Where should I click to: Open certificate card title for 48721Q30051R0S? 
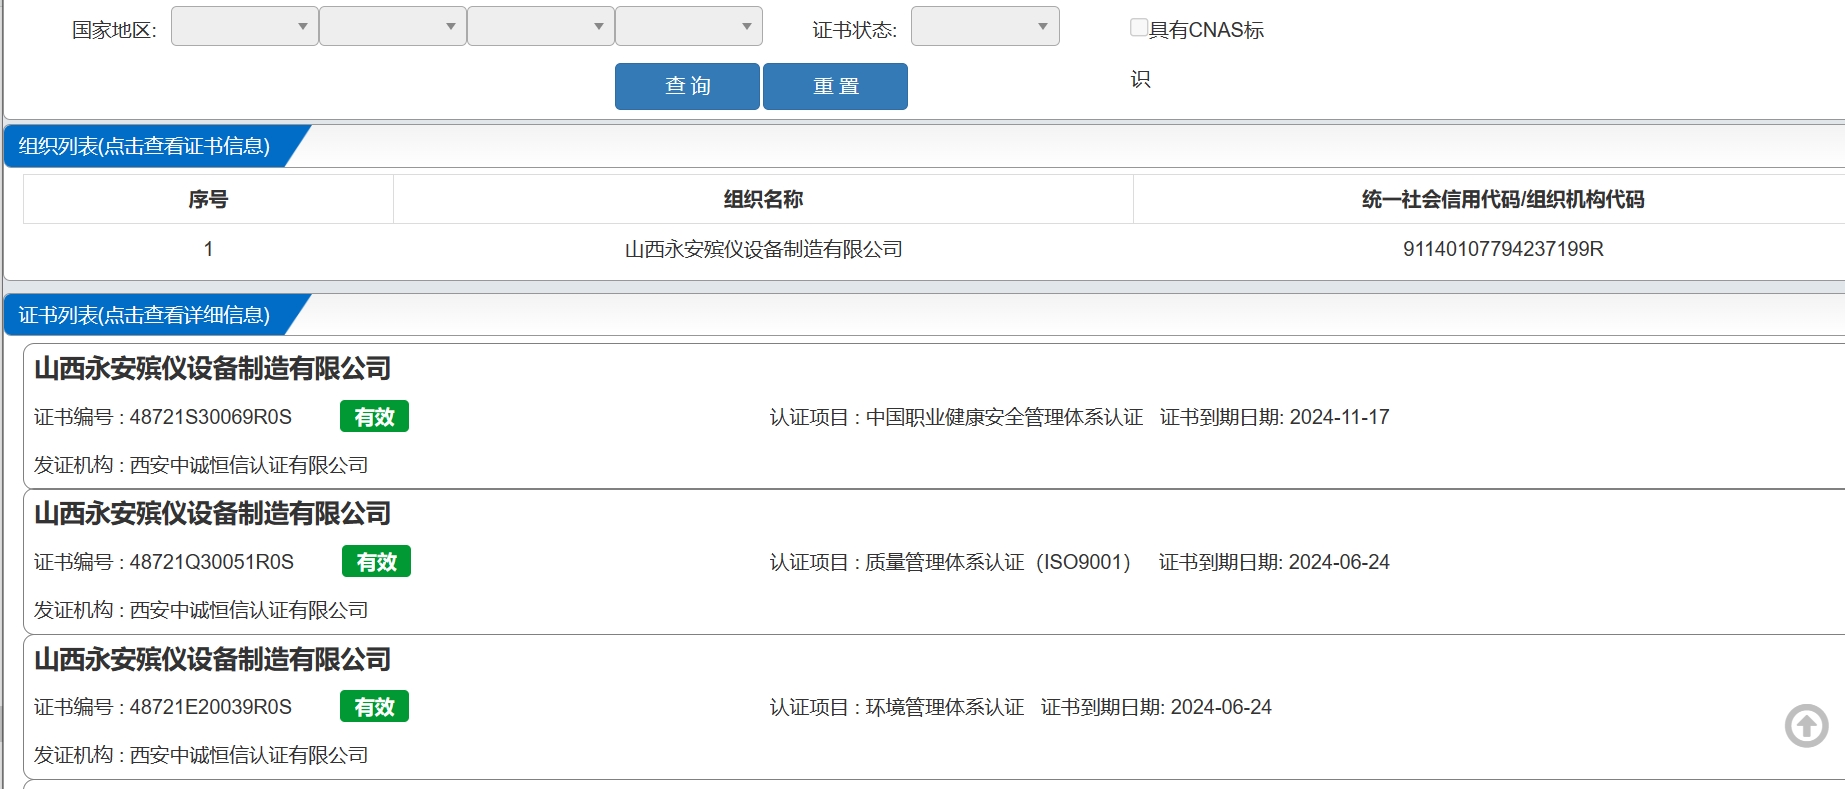[212, 513]
